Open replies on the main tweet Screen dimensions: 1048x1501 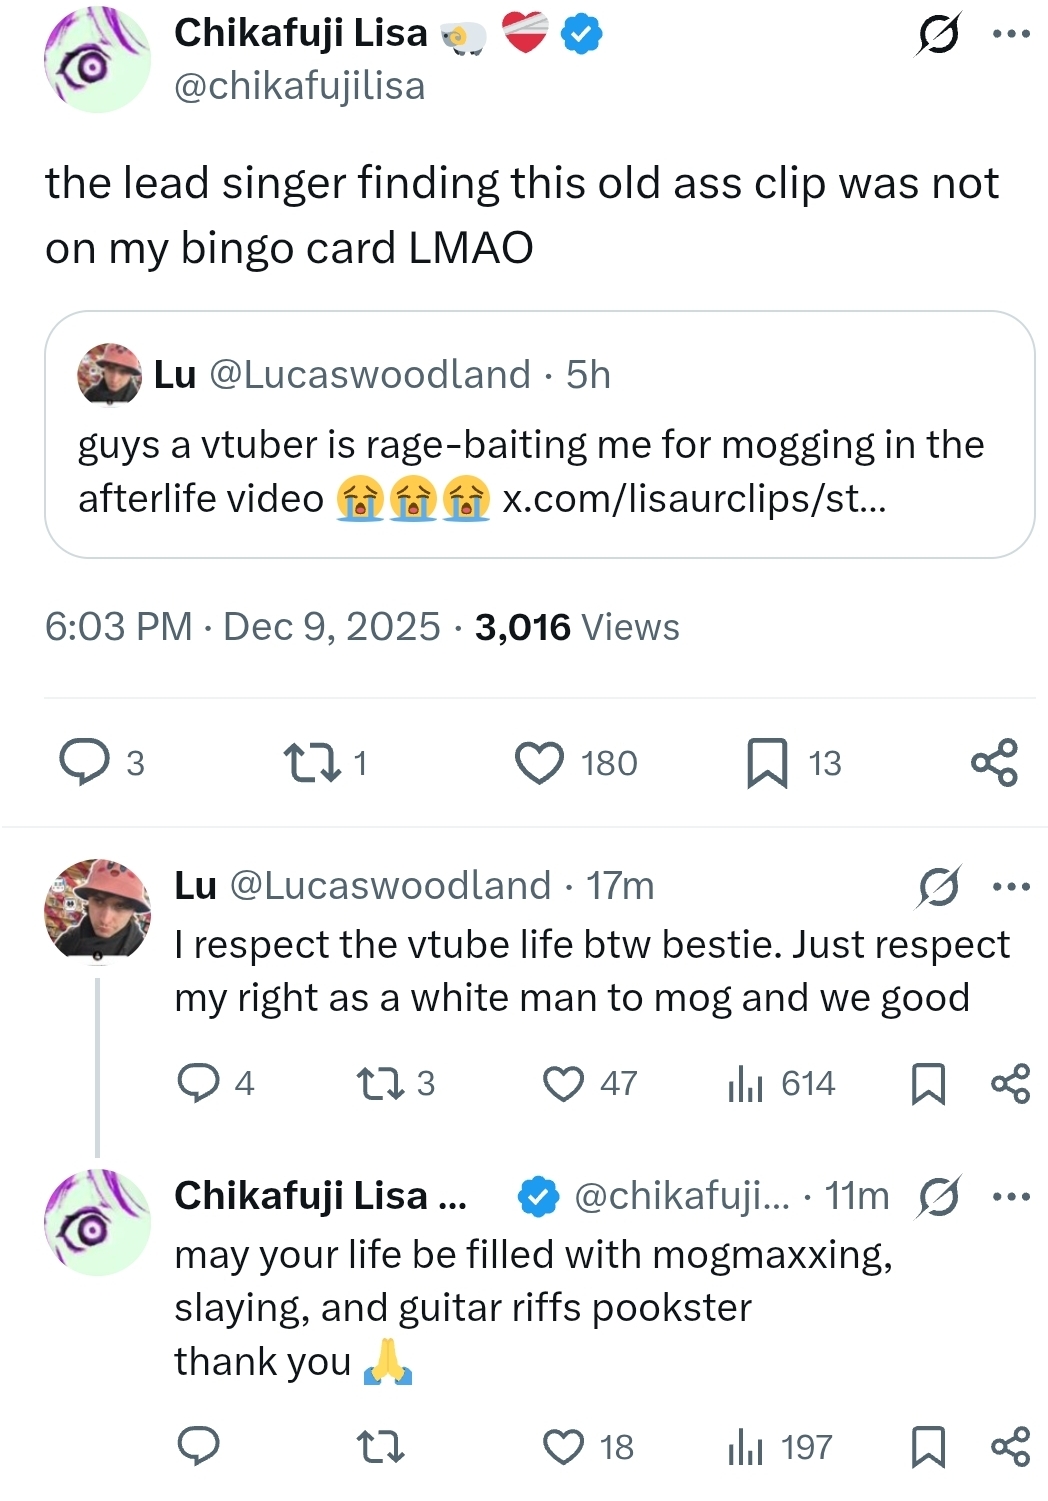click(x=85, y=763)
